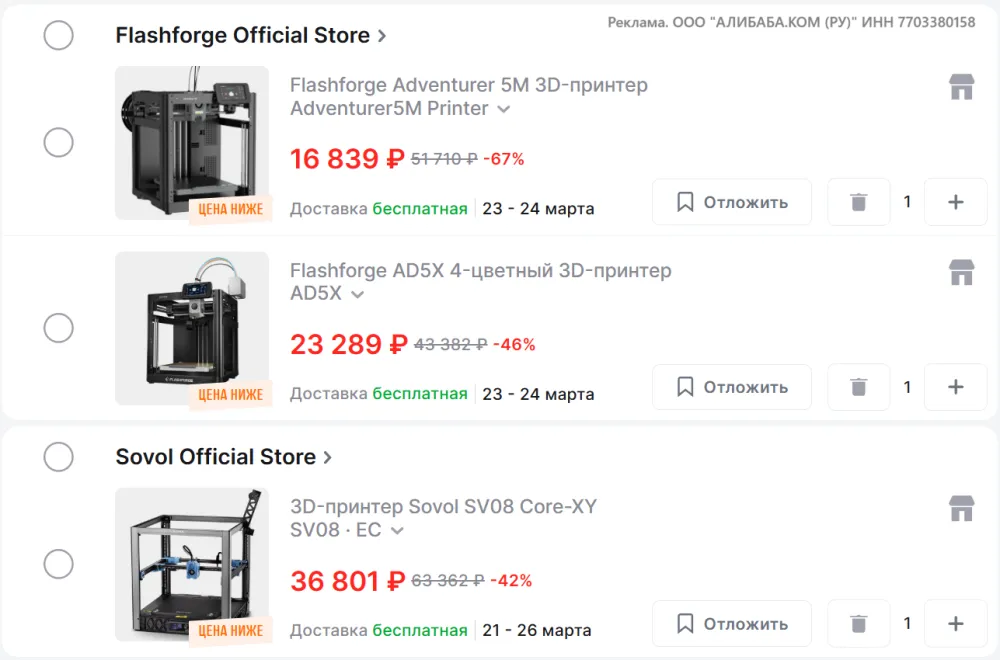Image resolution: width=1000 pixels, height=660 pixels.
Task: Select all Flashforge Official Store items
Action: click(x=59, y=35)
